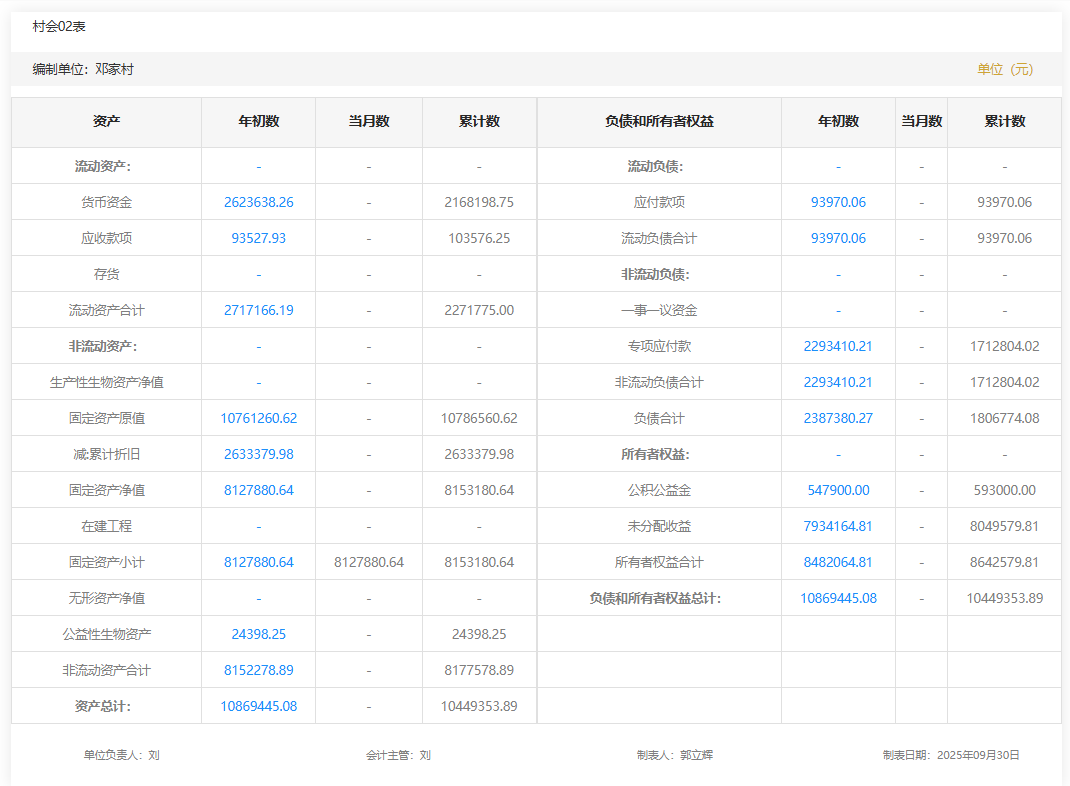1070x786 pixels.
Task: Click 固定资产净值 row's blue opening value
Action: point(258,490)
